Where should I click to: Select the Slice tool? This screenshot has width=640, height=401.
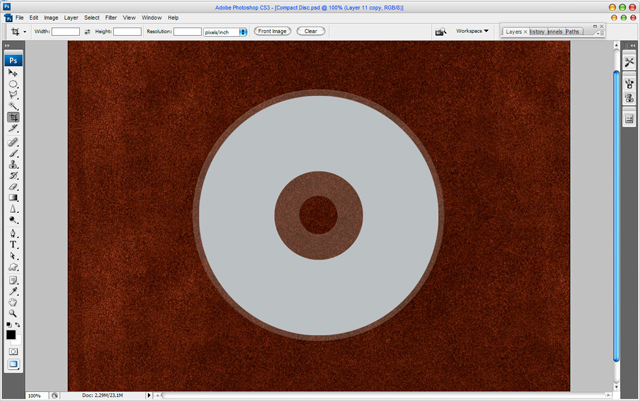pyautogui.click(x=13, y=128)
